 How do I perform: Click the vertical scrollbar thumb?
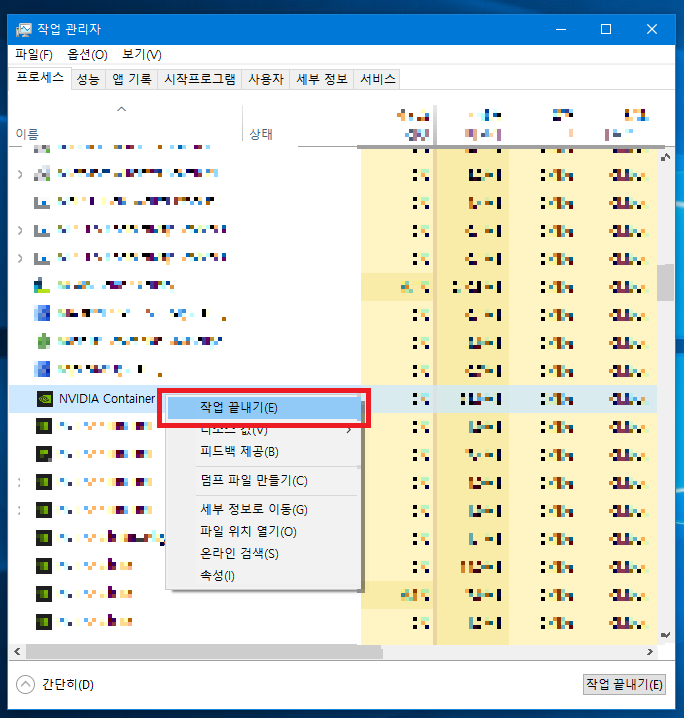(x=666, y=283)
